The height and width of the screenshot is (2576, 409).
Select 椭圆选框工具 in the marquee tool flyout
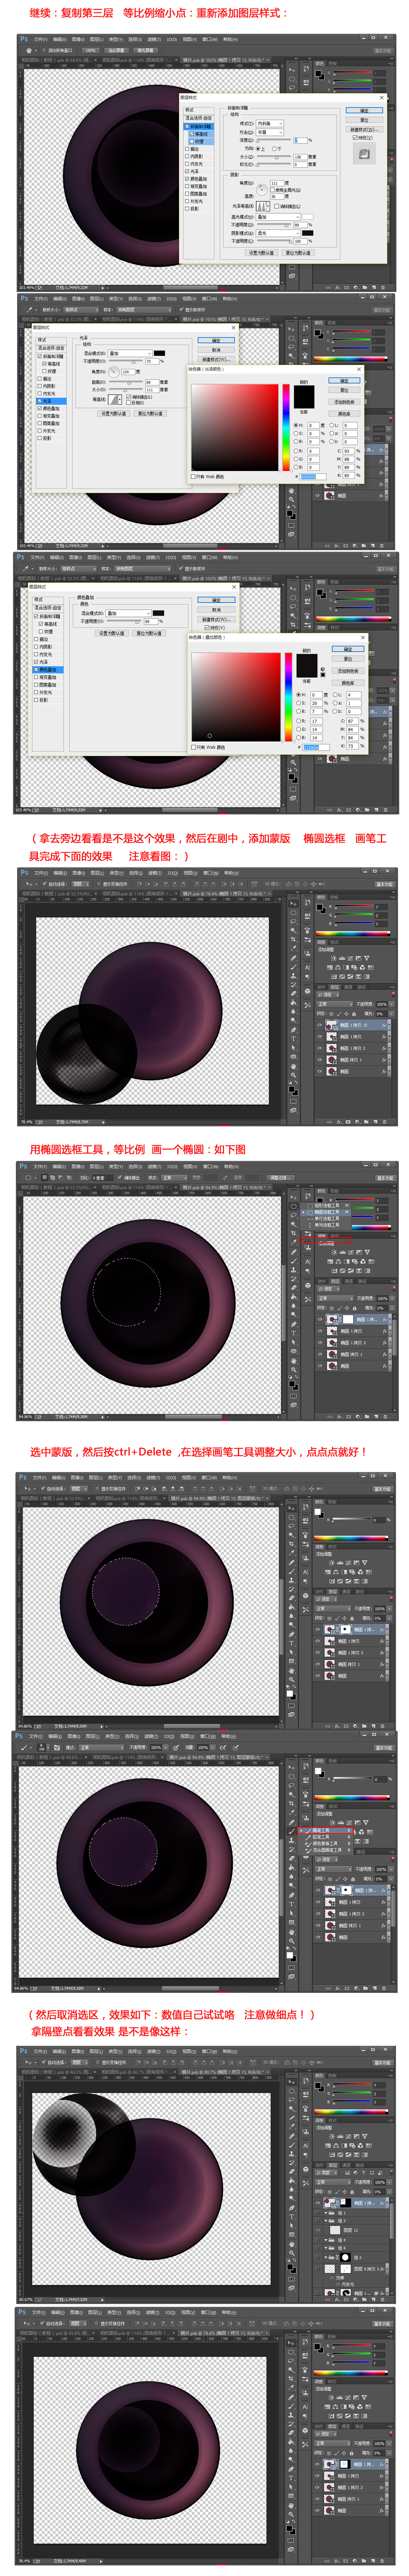326,1212
